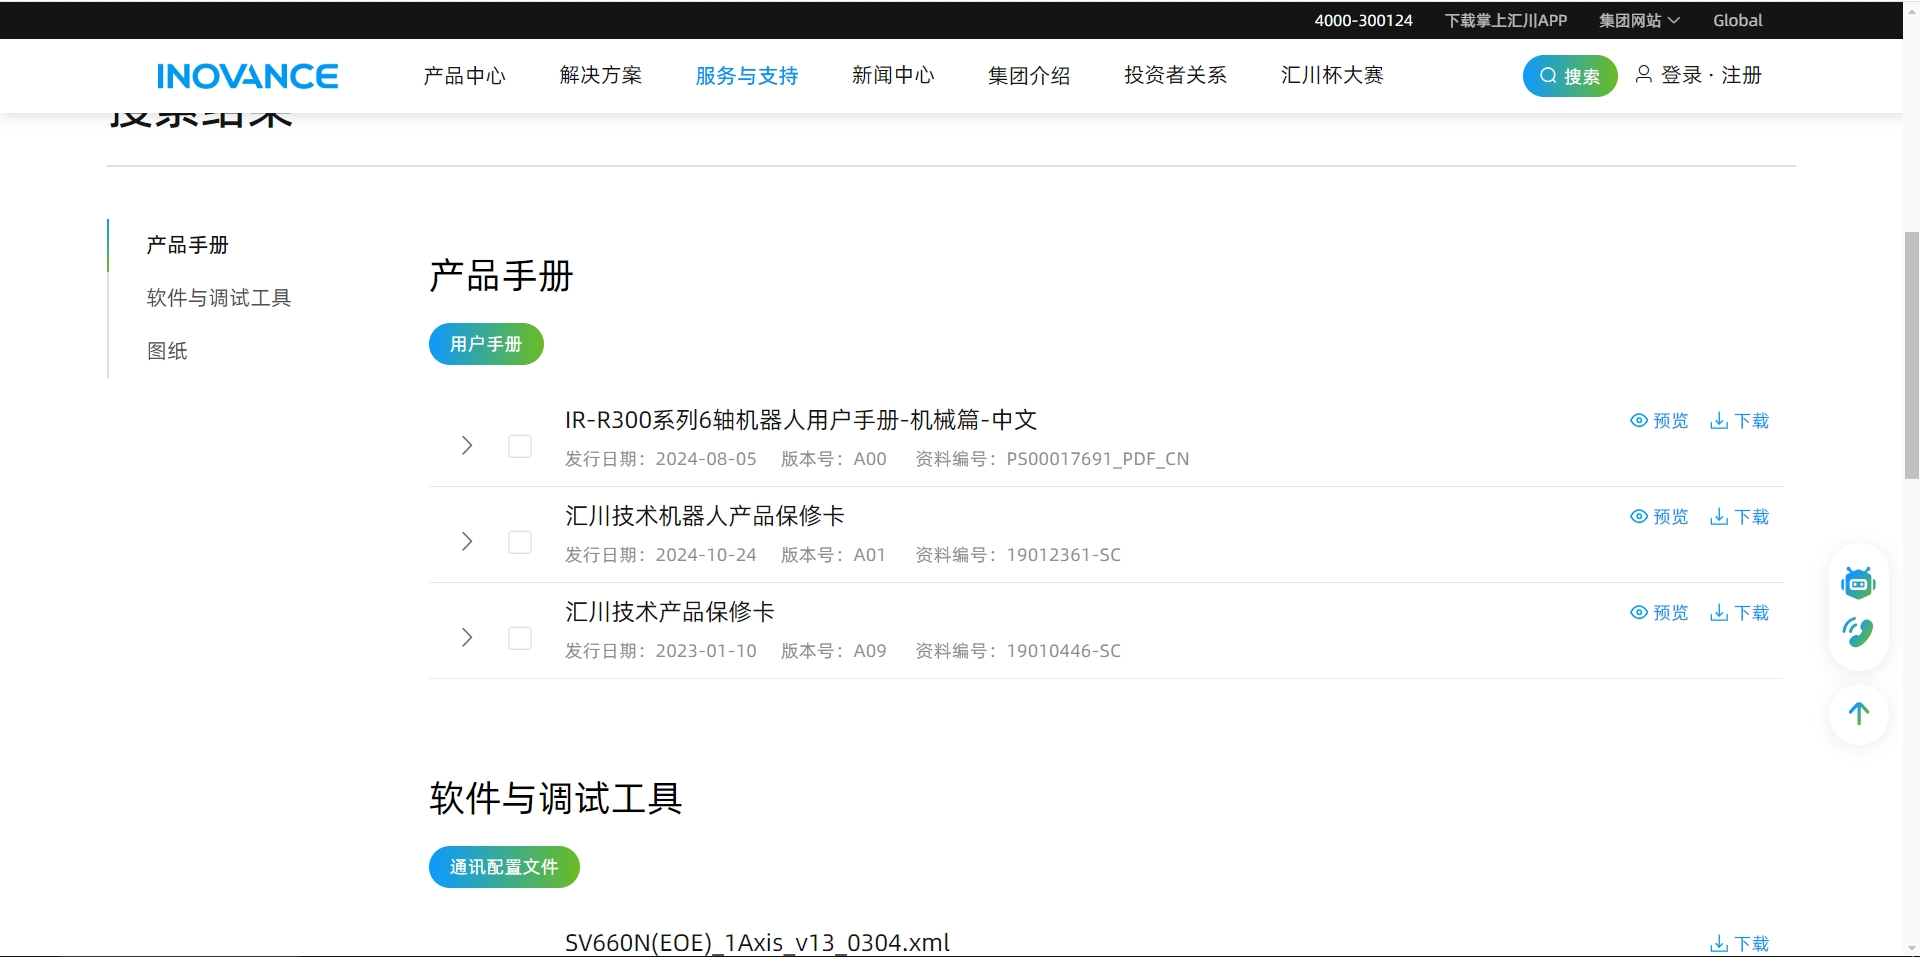Download the IR-R300 robot user manual
The image size is (1920, 957).
1739,421
